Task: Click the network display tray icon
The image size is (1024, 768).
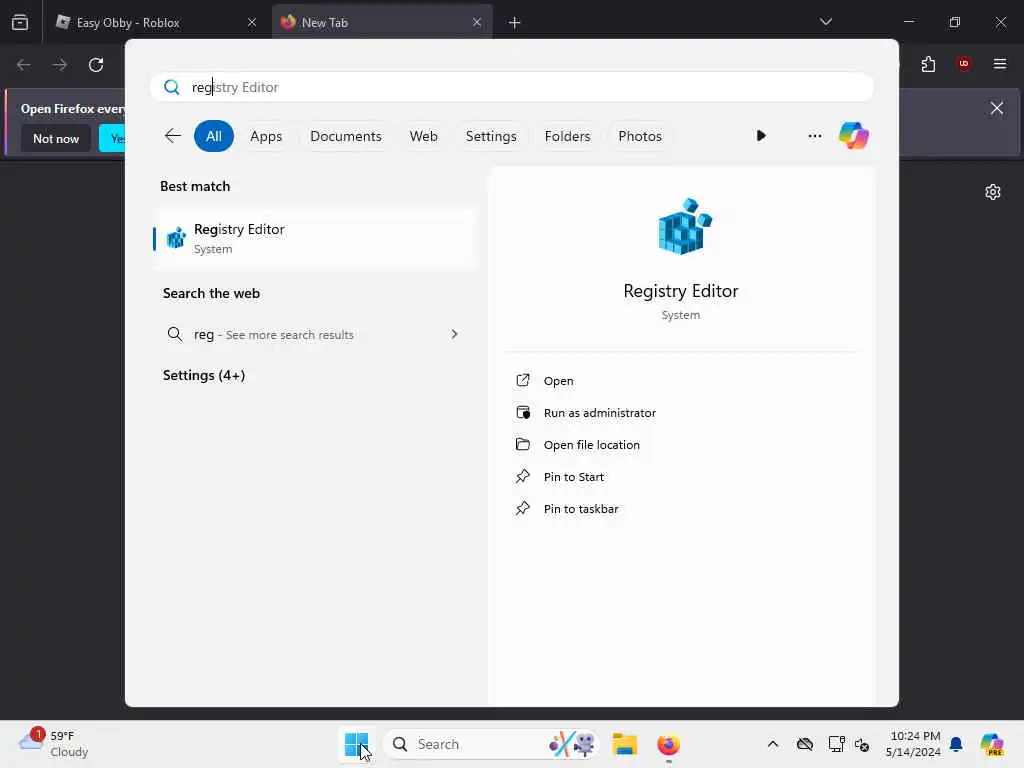Action: 836,744
